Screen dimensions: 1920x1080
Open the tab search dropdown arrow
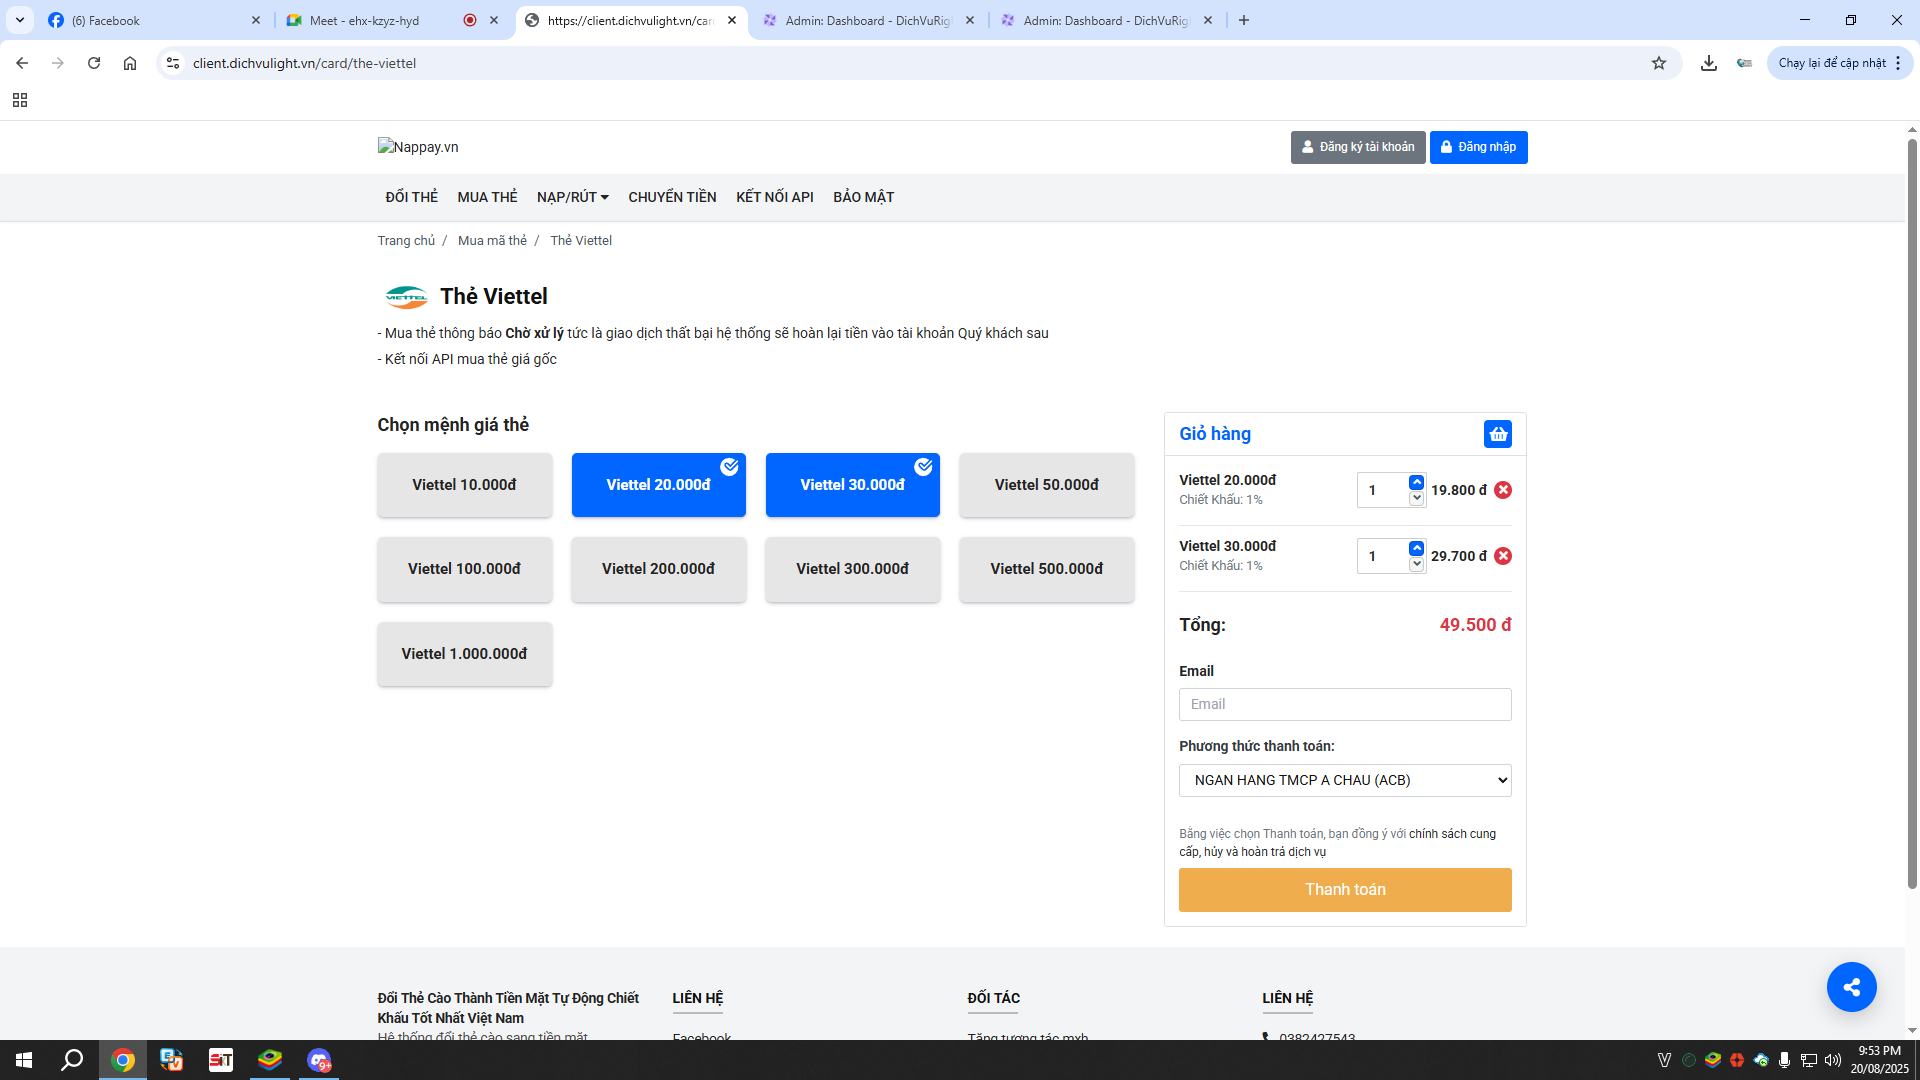coord(20,20)
